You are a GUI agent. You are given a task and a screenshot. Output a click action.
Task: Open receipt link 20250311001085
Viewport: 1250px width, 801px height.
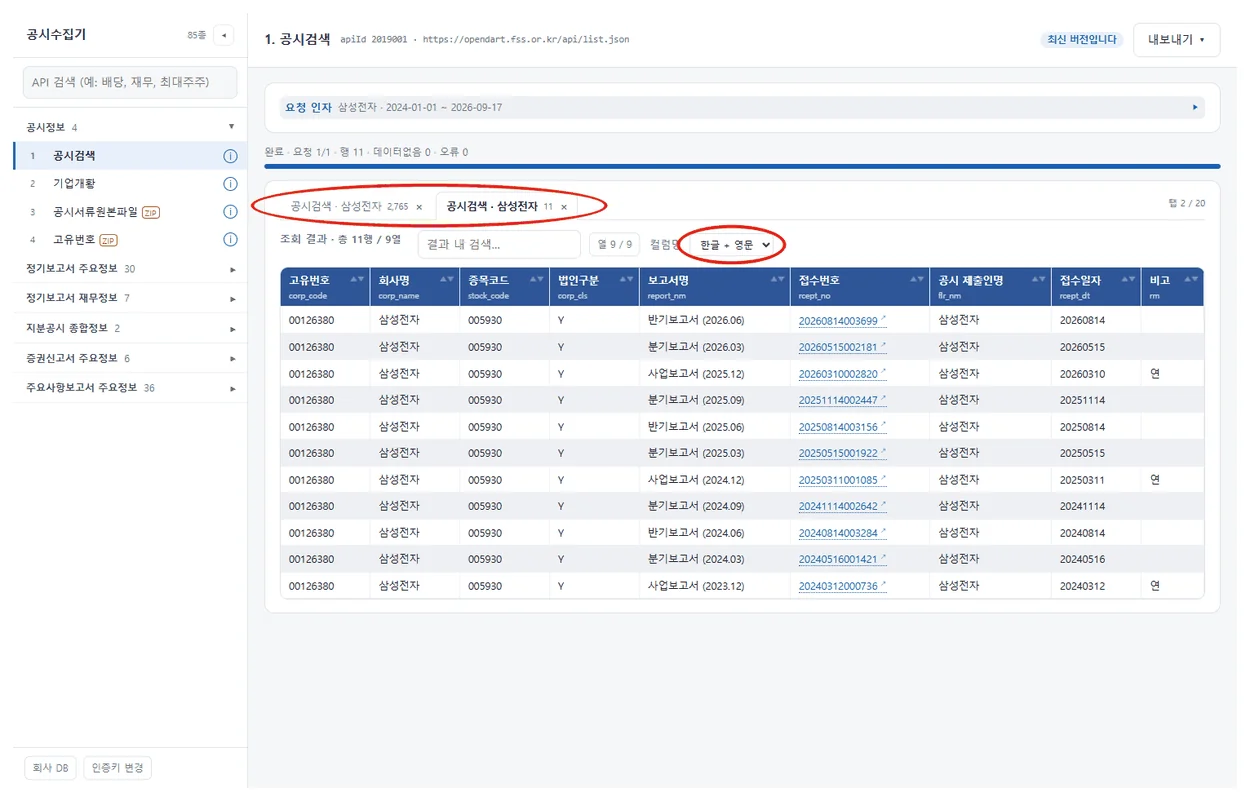(842, 480)
